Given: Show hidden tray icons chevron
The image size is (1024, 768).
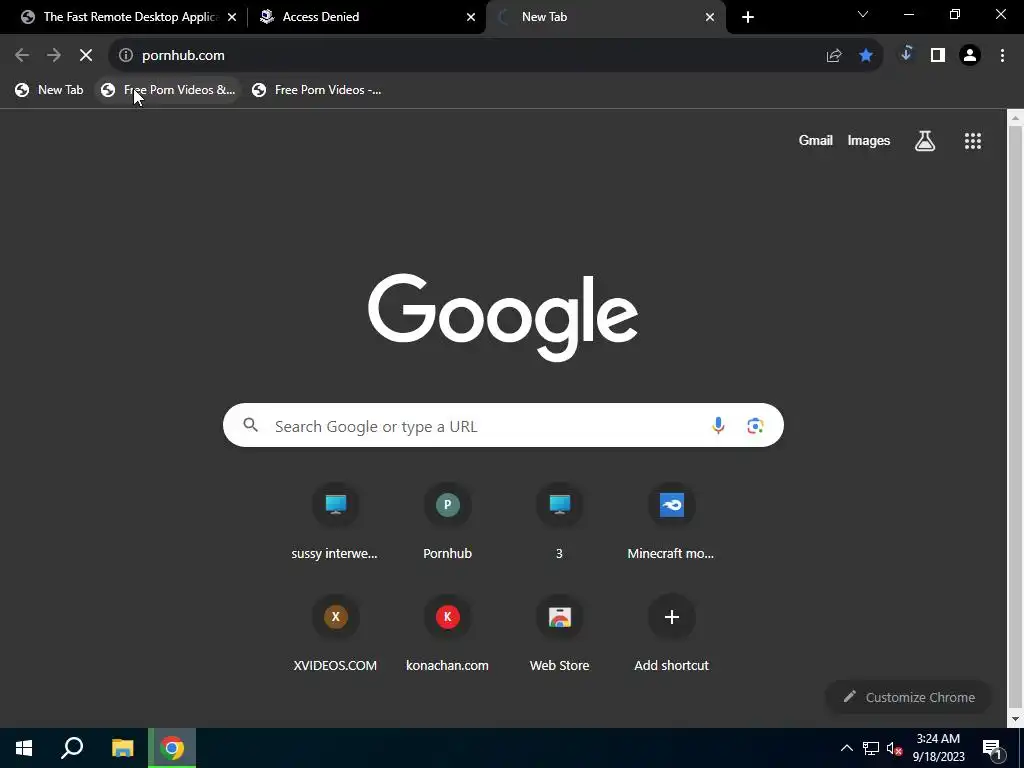Looking at the screenshot, I should (846, 748).
